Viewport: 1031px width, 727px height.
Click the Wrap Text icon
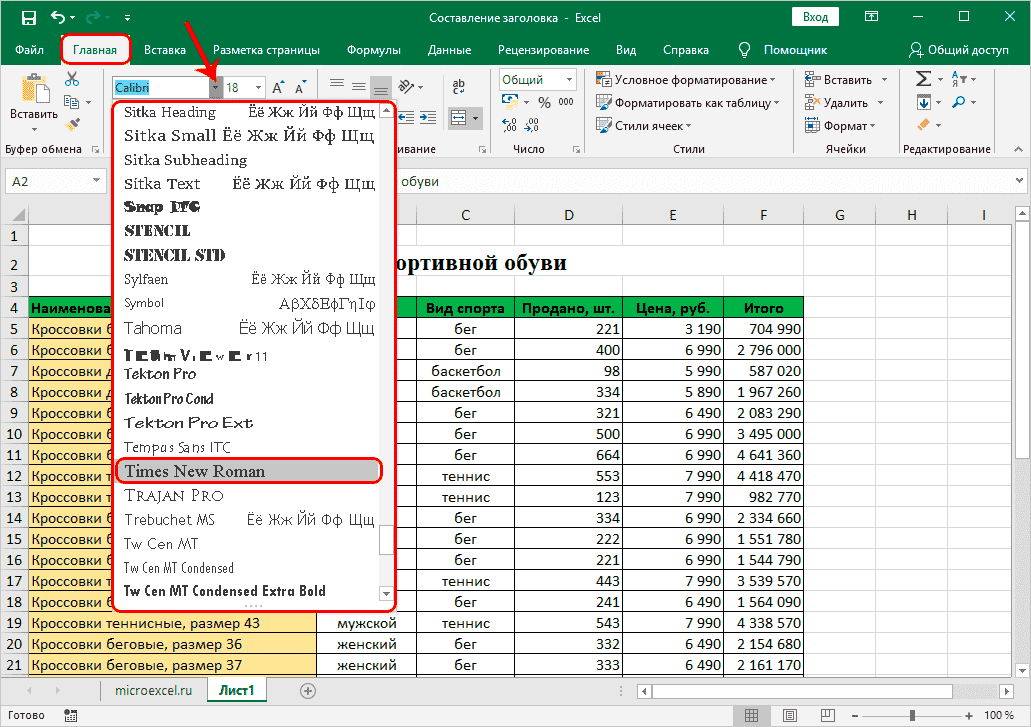(x=459, y=87)
